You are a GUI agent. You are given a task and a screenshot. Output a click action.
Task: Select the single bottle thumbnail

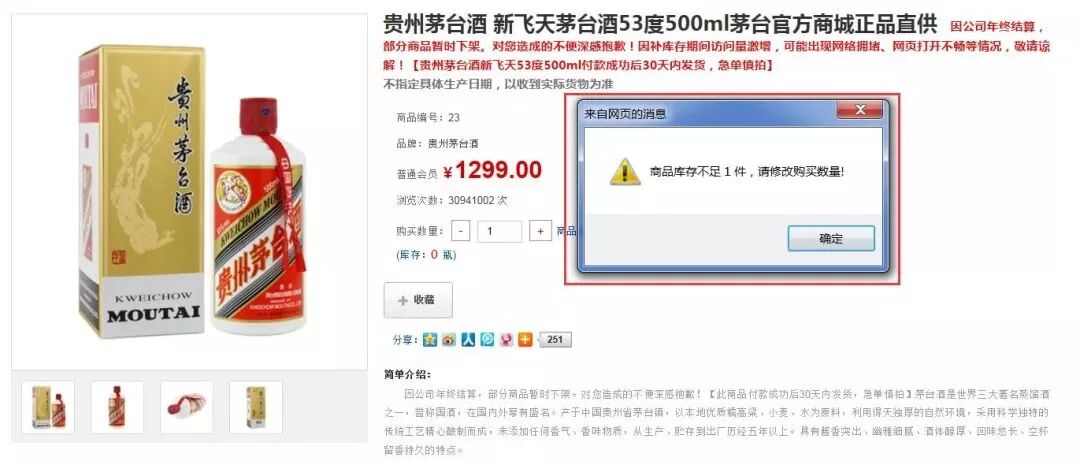(117, 407)
